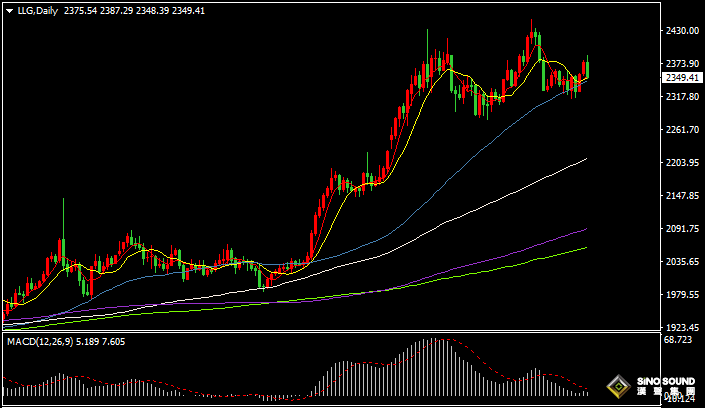This screenshot has height=408, width=705.
Task: Click the 2147.85 price axis label
Action: point(681,196)
